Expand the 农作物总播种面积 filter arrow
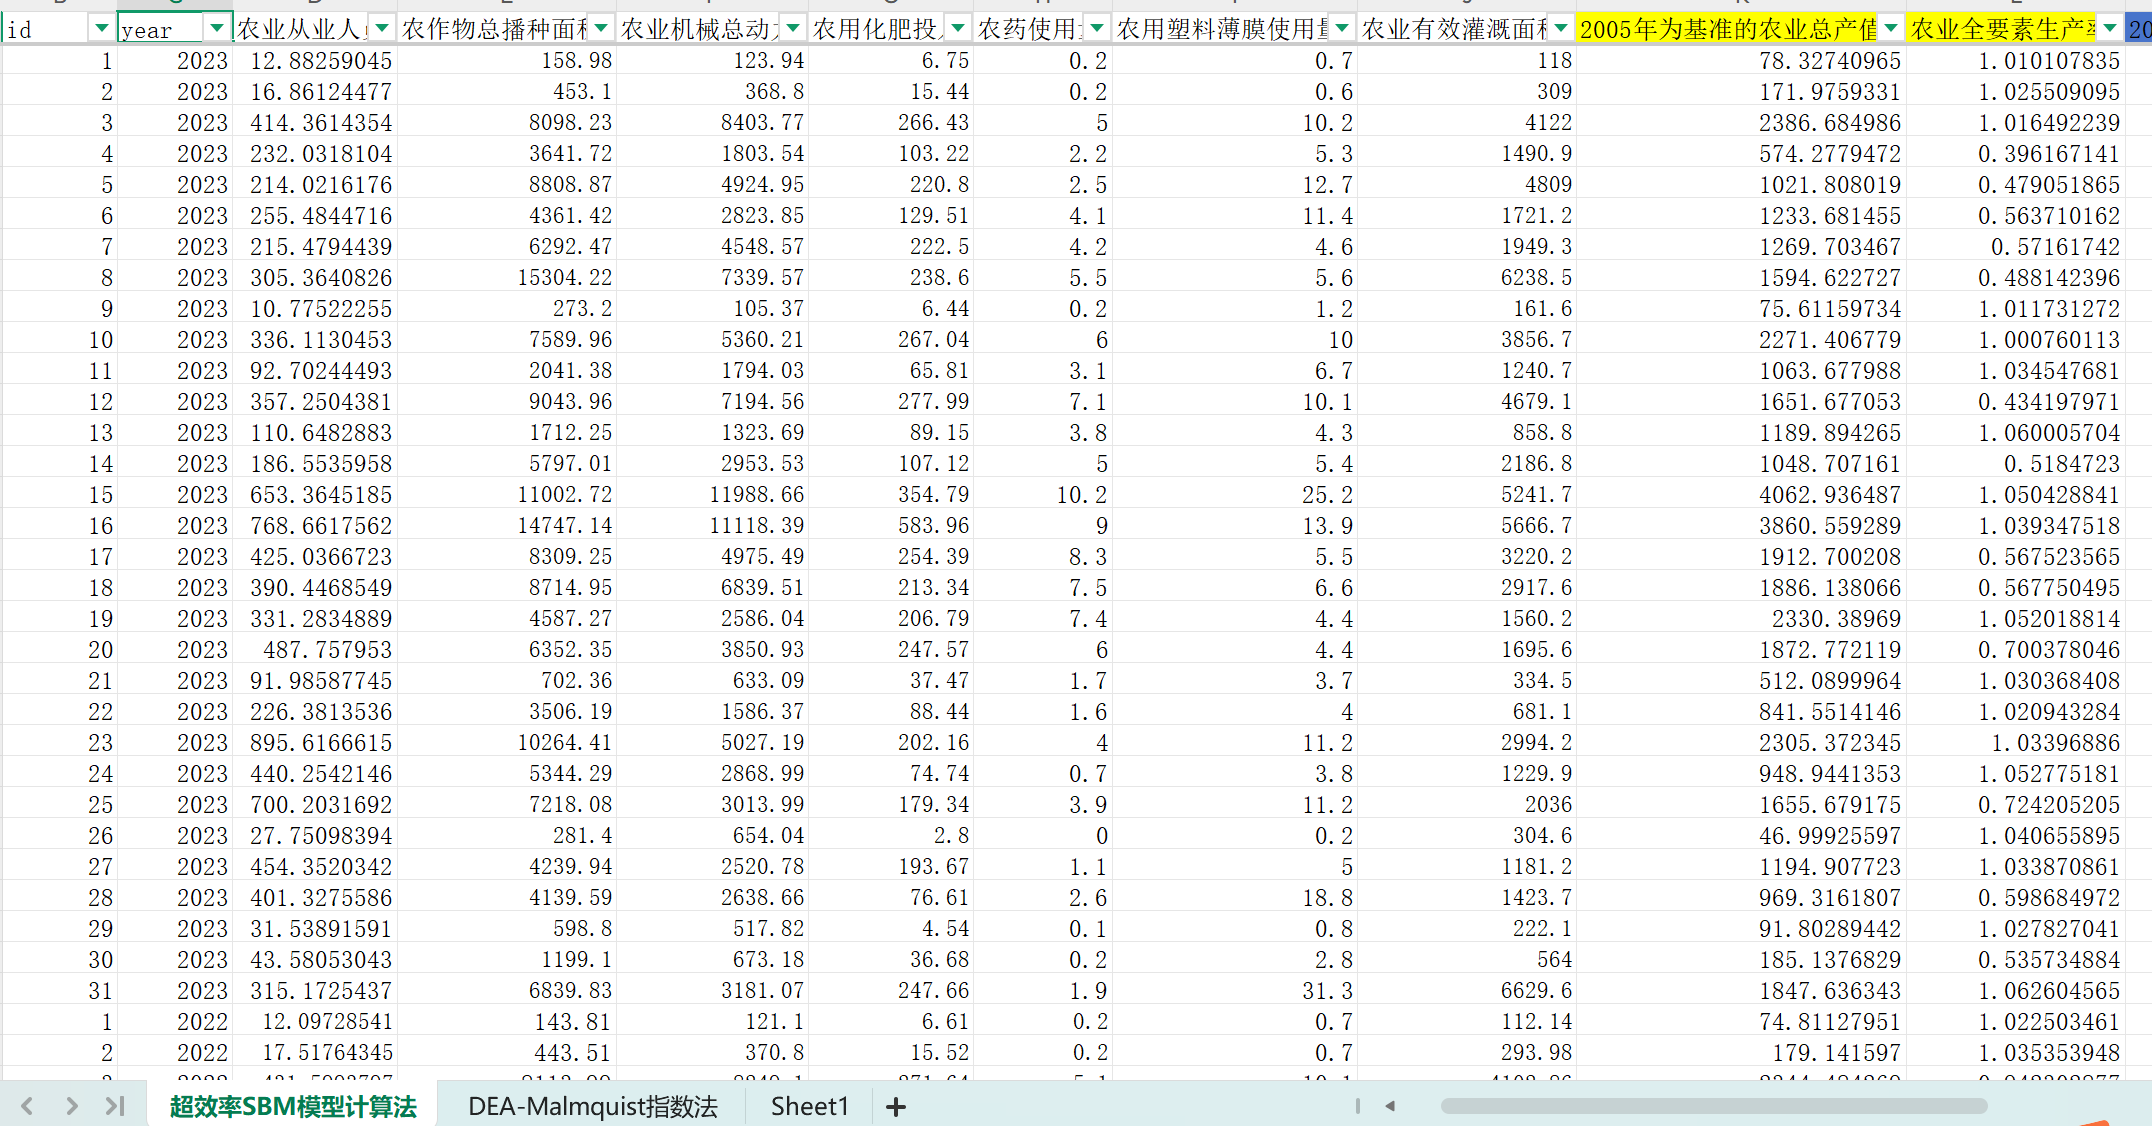This screenshot has height=1126, width=2152. pos(601,29)
